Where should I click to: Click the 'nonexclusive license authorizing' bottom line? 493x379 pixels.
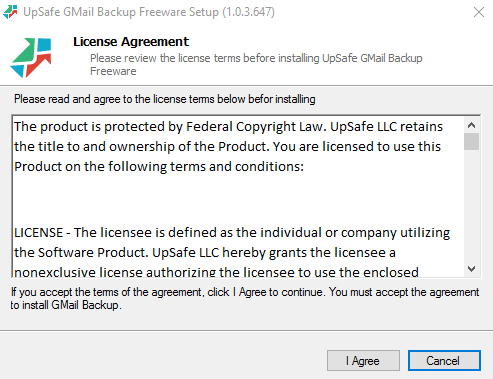coord(216,272)
